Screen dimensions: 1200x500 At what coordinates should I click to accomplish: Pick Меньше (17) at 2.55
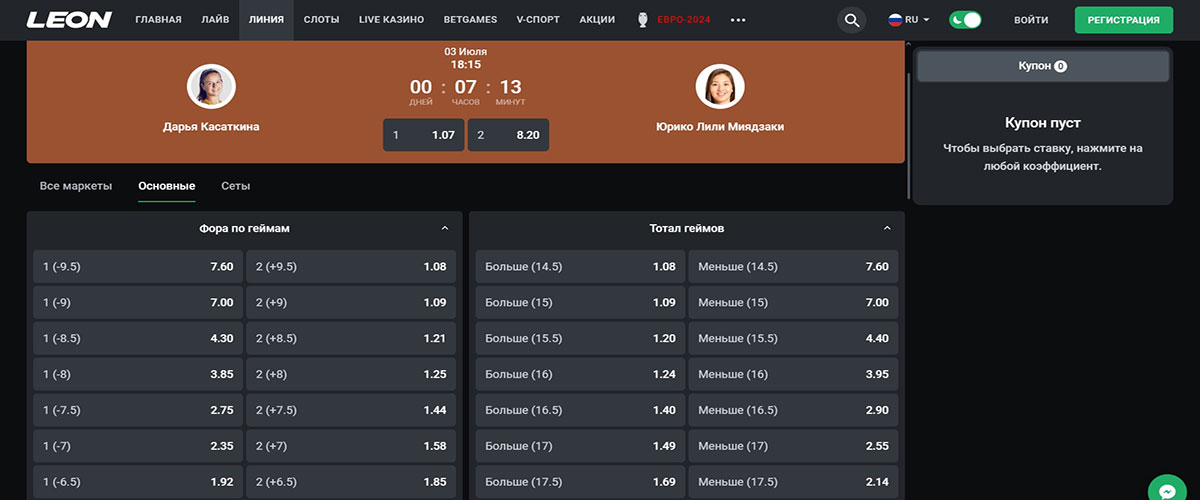coord(793,447)
